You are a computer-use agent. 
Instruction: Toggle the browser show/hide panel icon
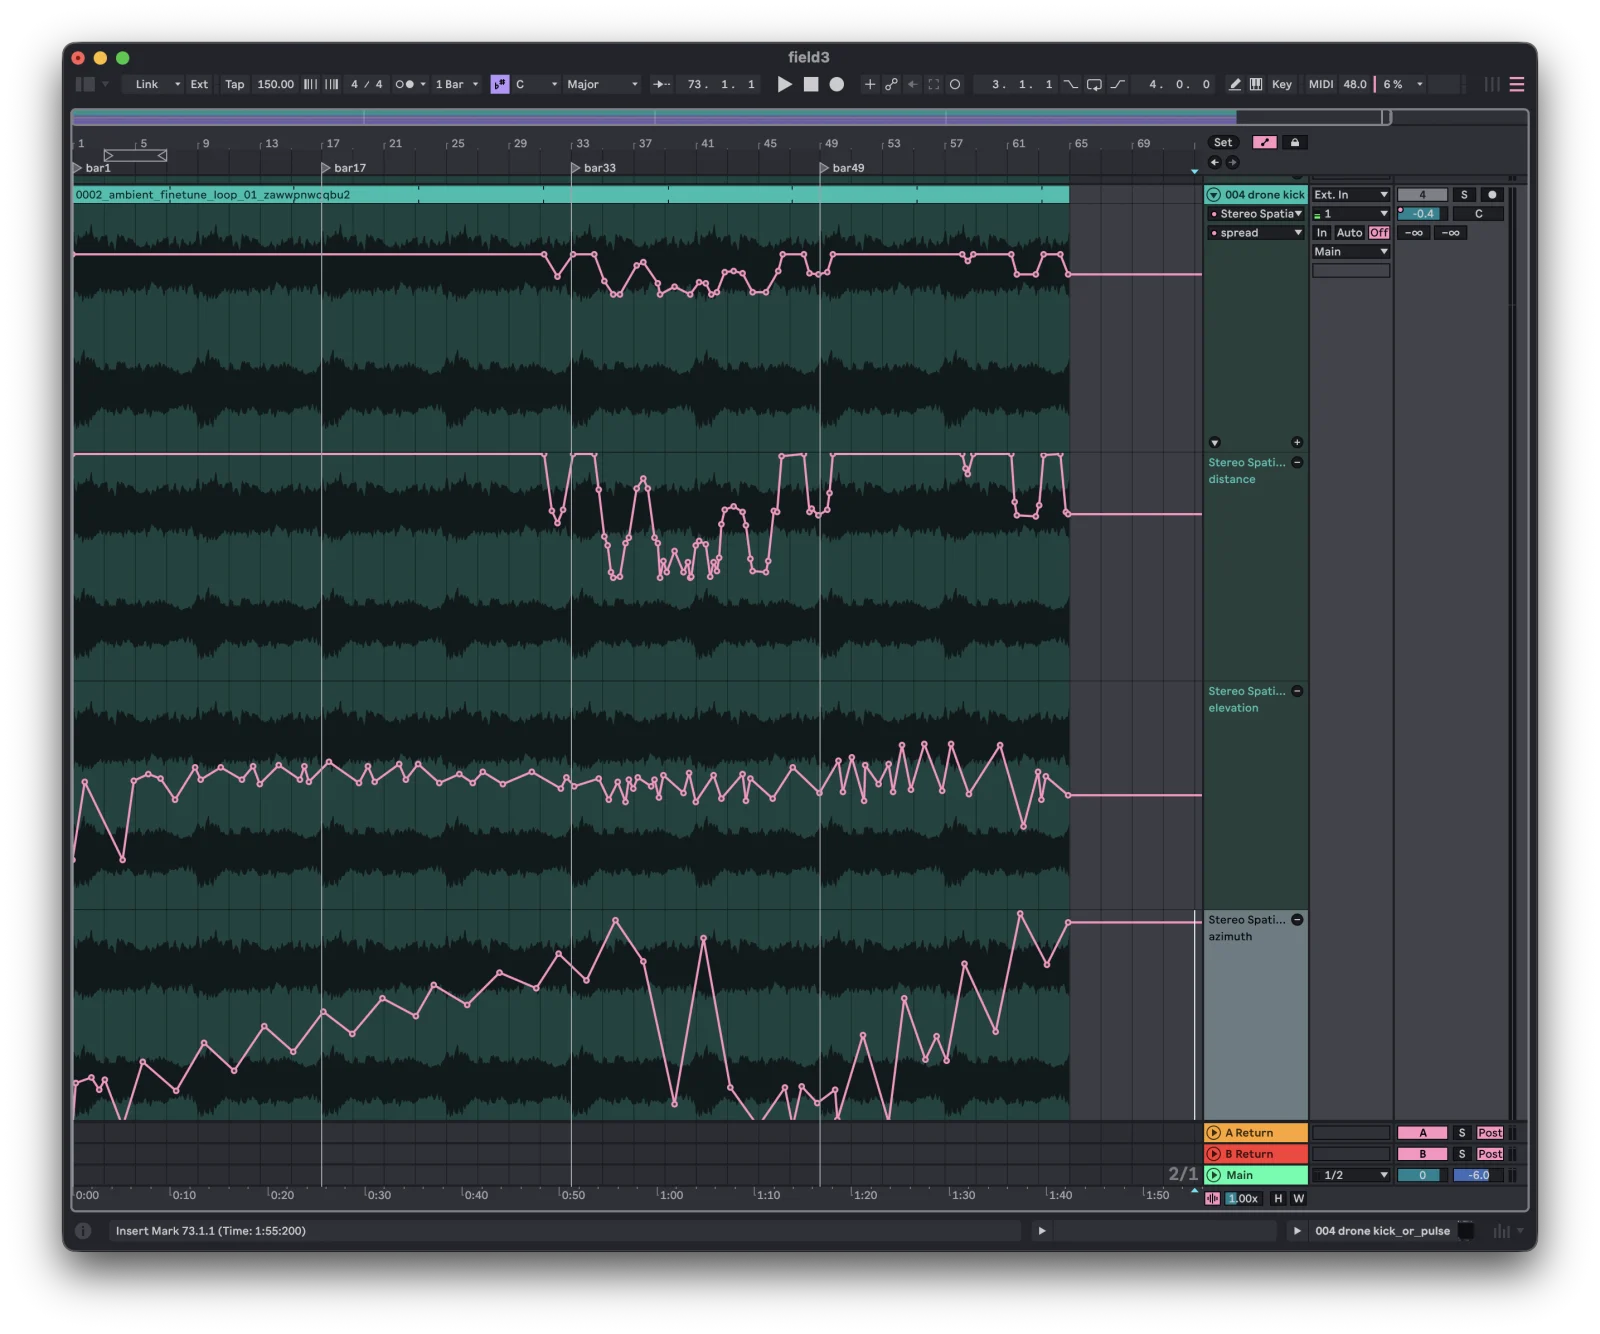[x=86, y=84]
